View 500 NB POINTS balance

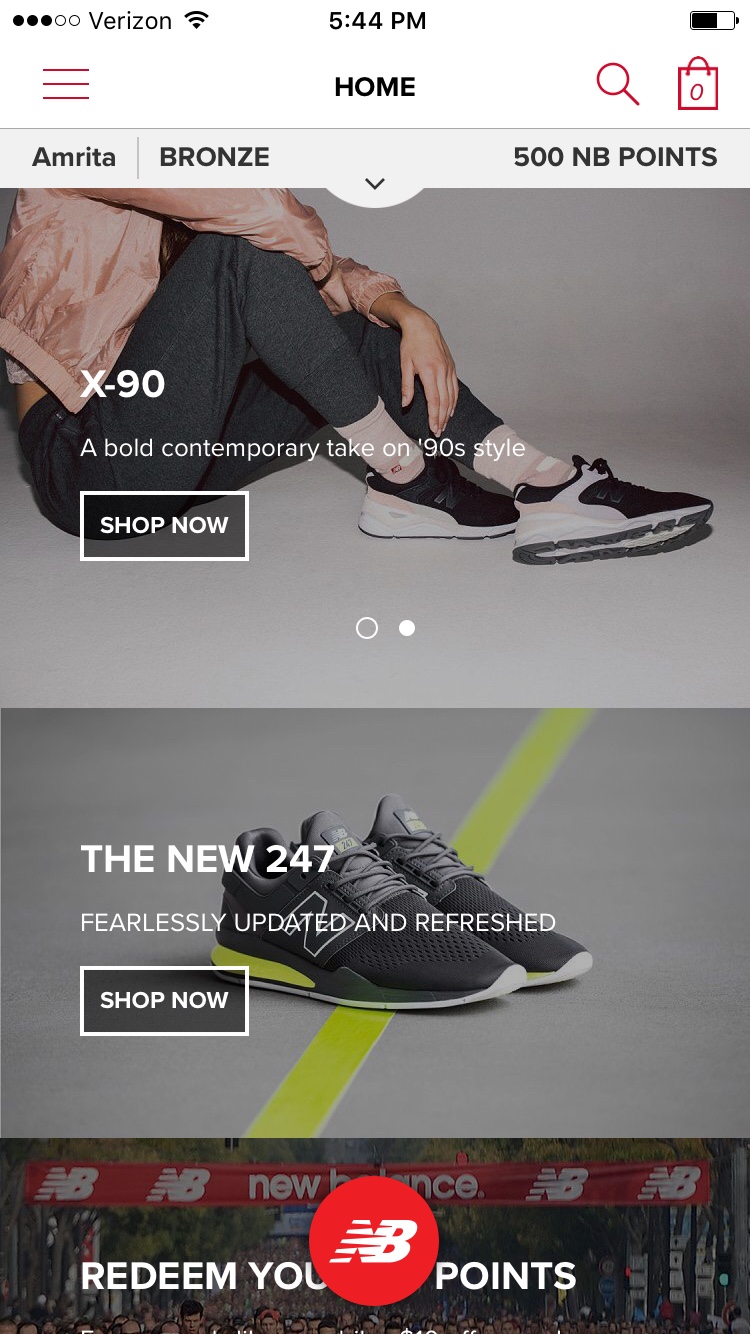click(615, 157)
